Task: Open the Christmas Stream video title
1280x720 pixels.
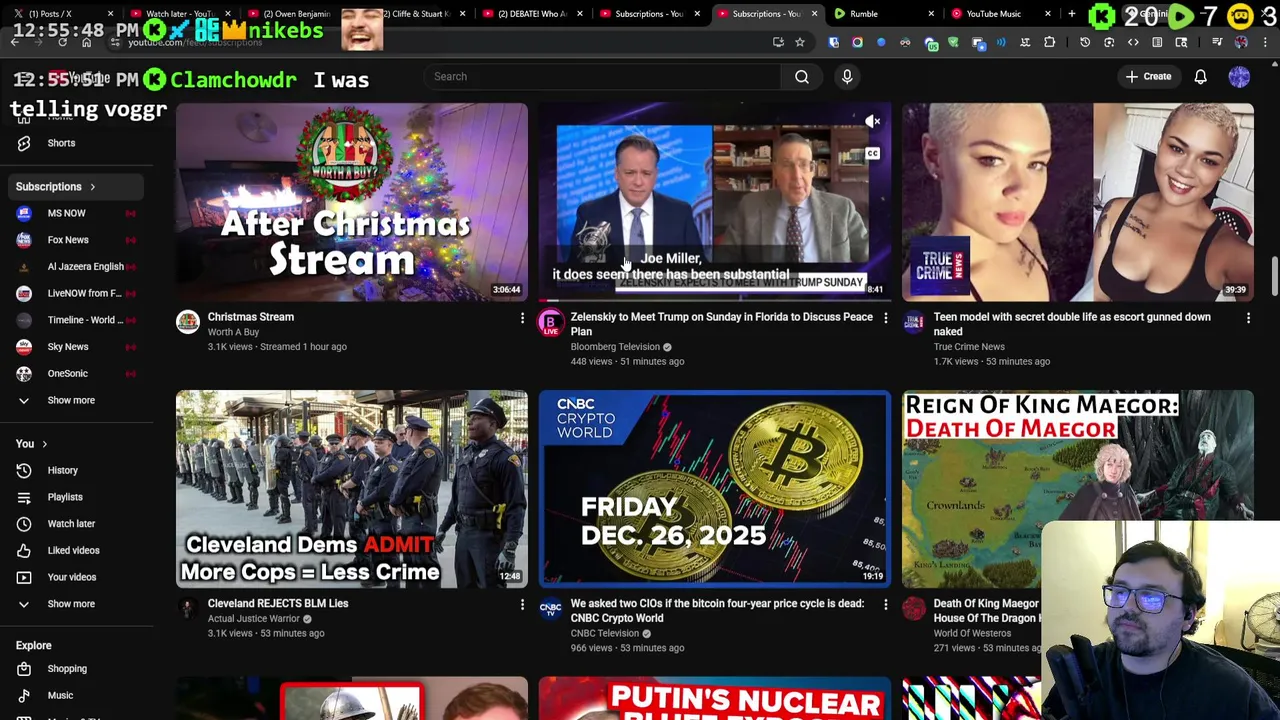Action: click(251, 317)
